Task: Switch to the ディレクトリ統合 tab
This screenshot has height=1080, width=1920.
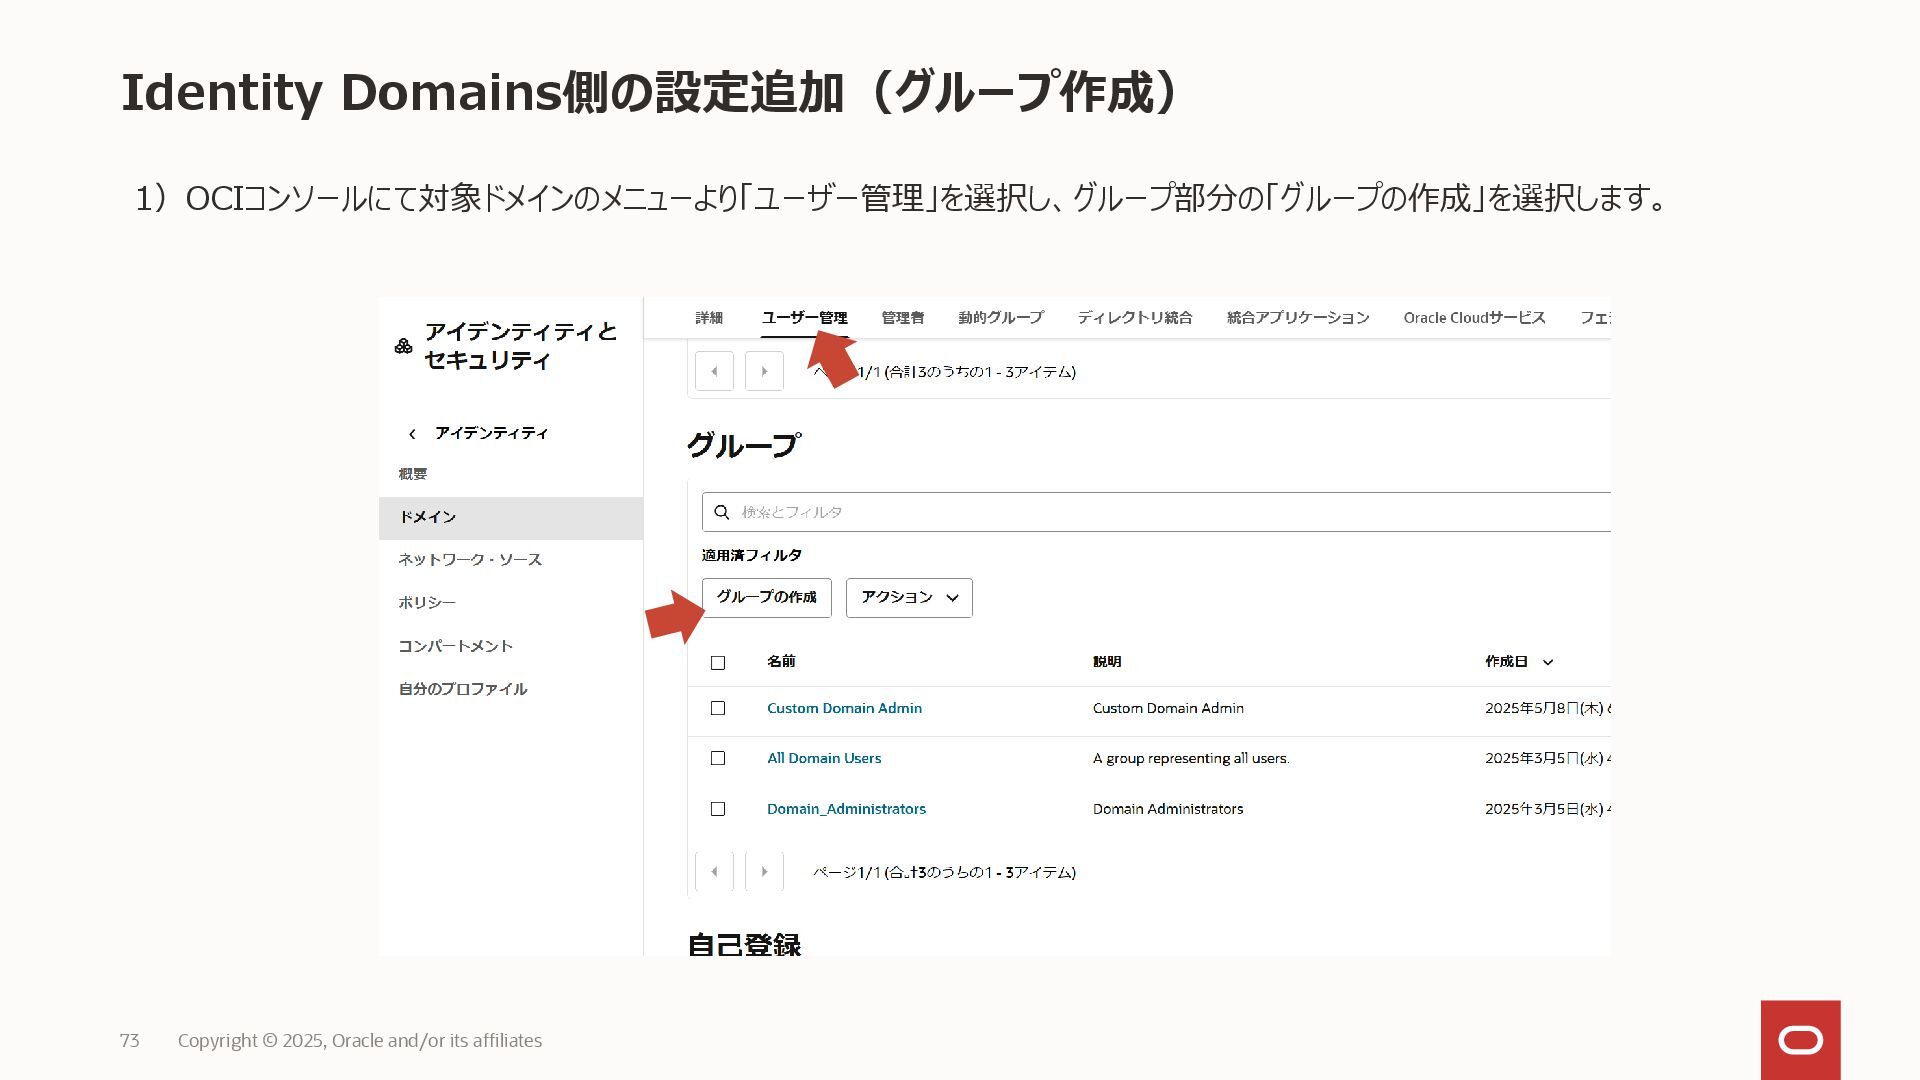Action: (1135, 318)
